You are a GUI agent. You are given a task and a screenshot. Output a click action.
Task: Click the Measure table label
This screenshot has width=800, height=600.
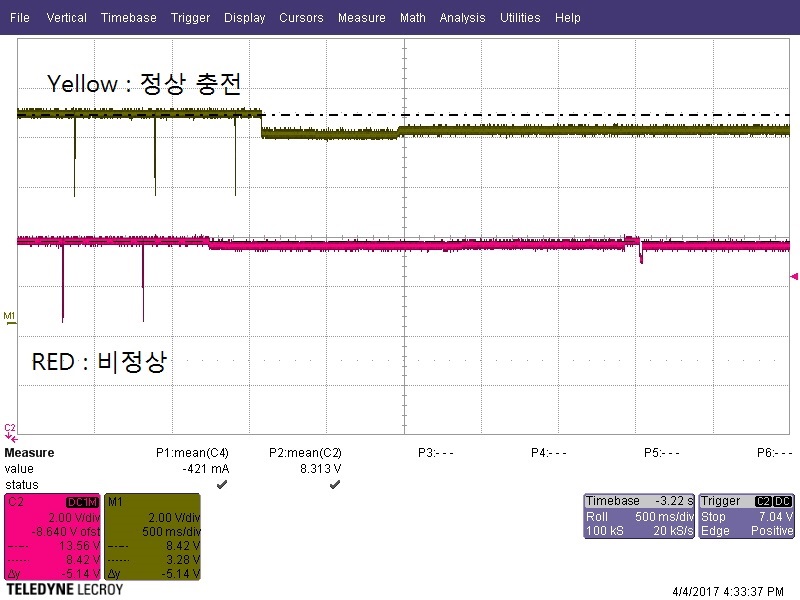[29, 453]
